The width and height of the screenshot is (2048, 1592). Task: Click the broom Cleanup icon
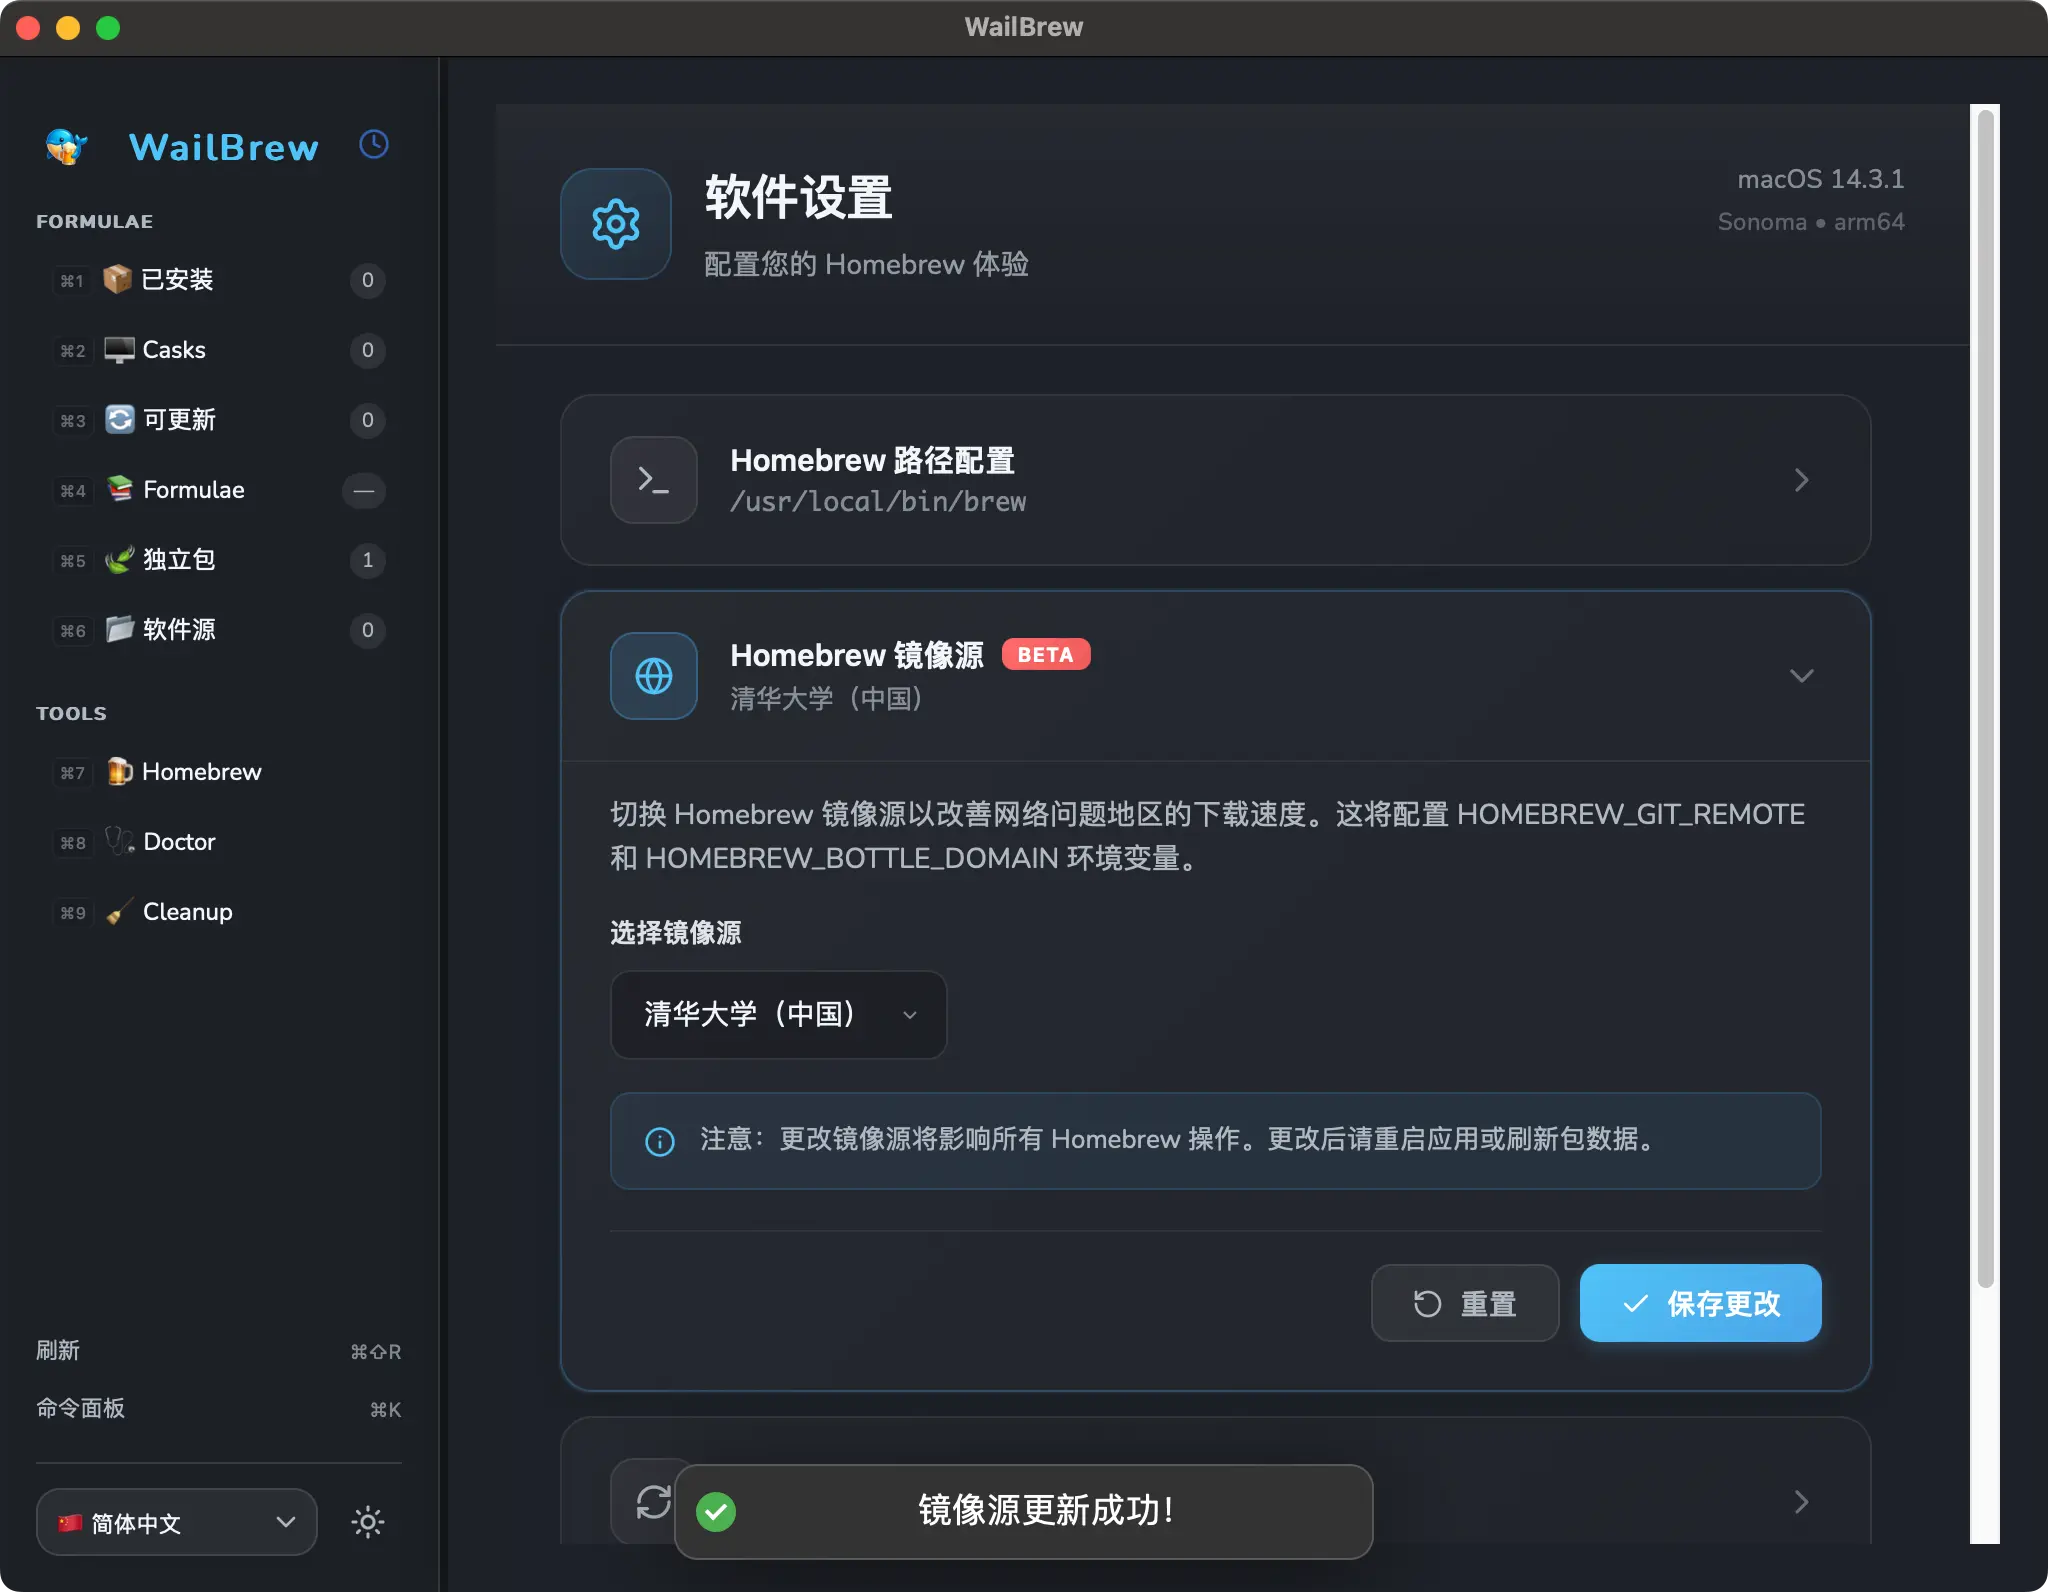(x=120, y=912)
